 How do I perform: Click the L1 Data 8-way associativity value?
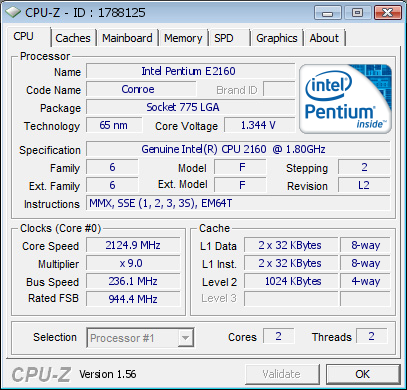(x=365, y=245)
